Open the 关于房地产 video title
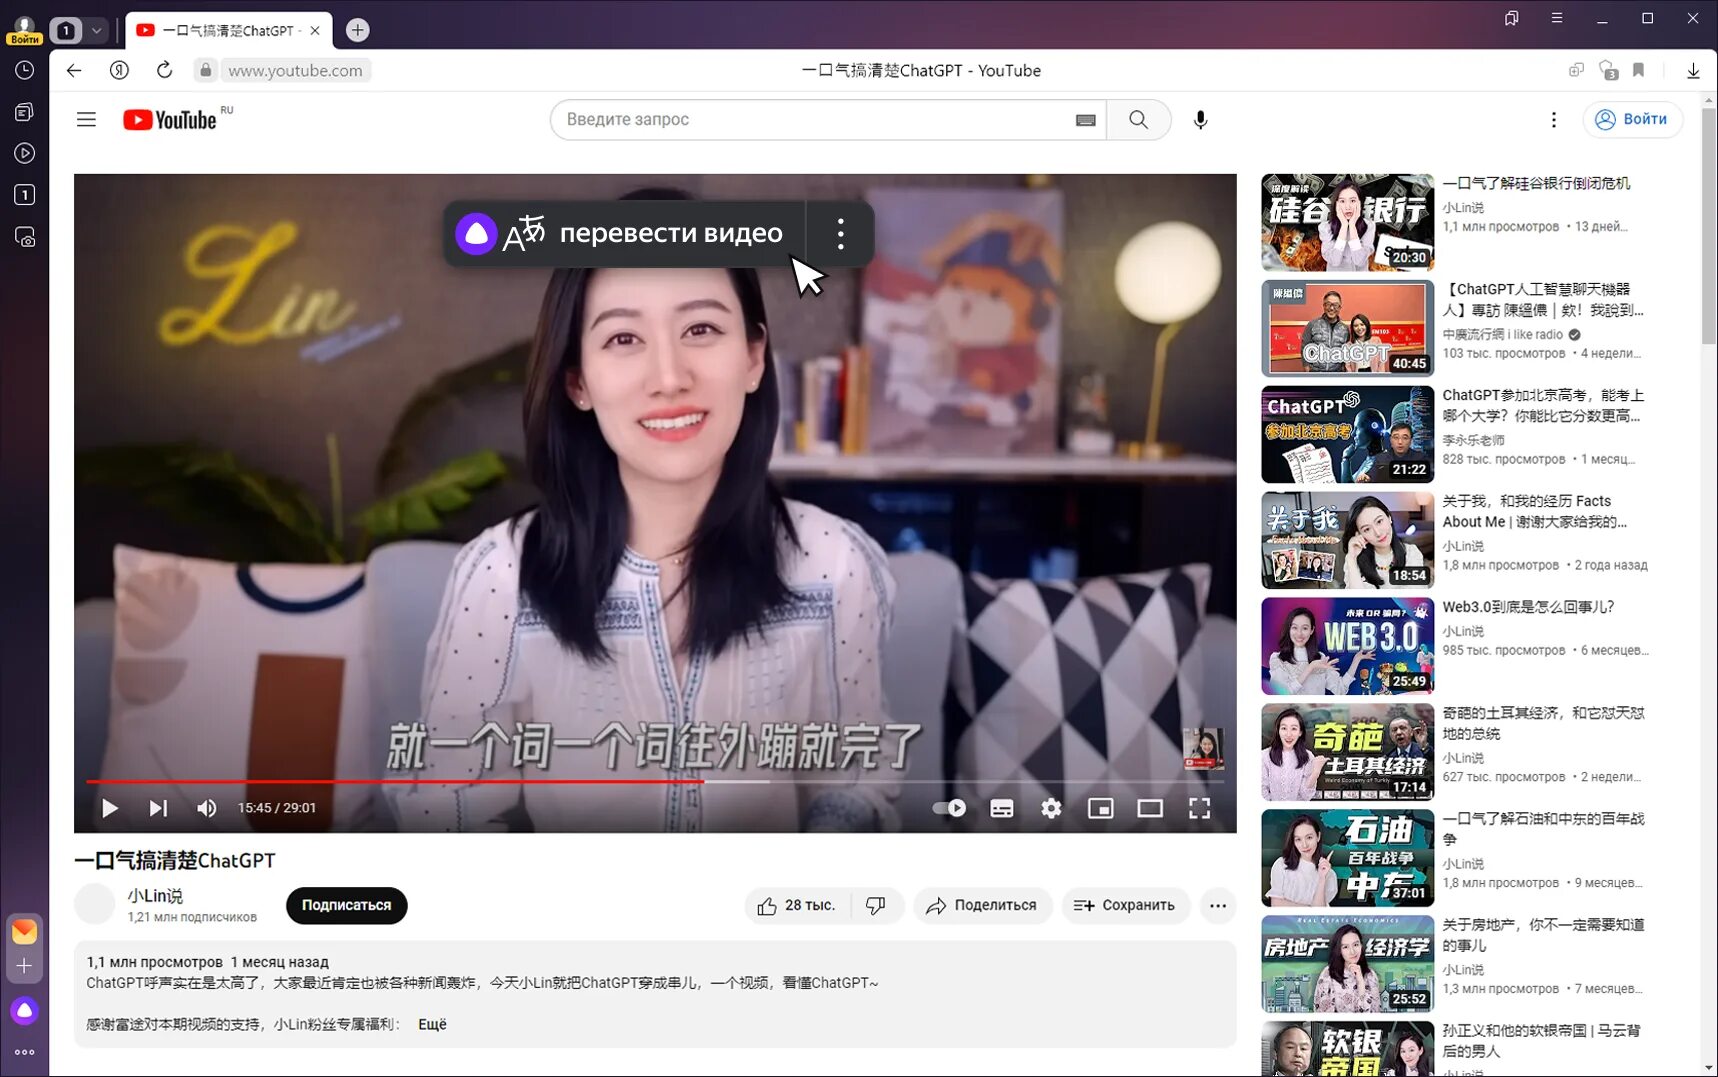The height and width of the screenshot is (1077, 1718). coord(1543,935)
